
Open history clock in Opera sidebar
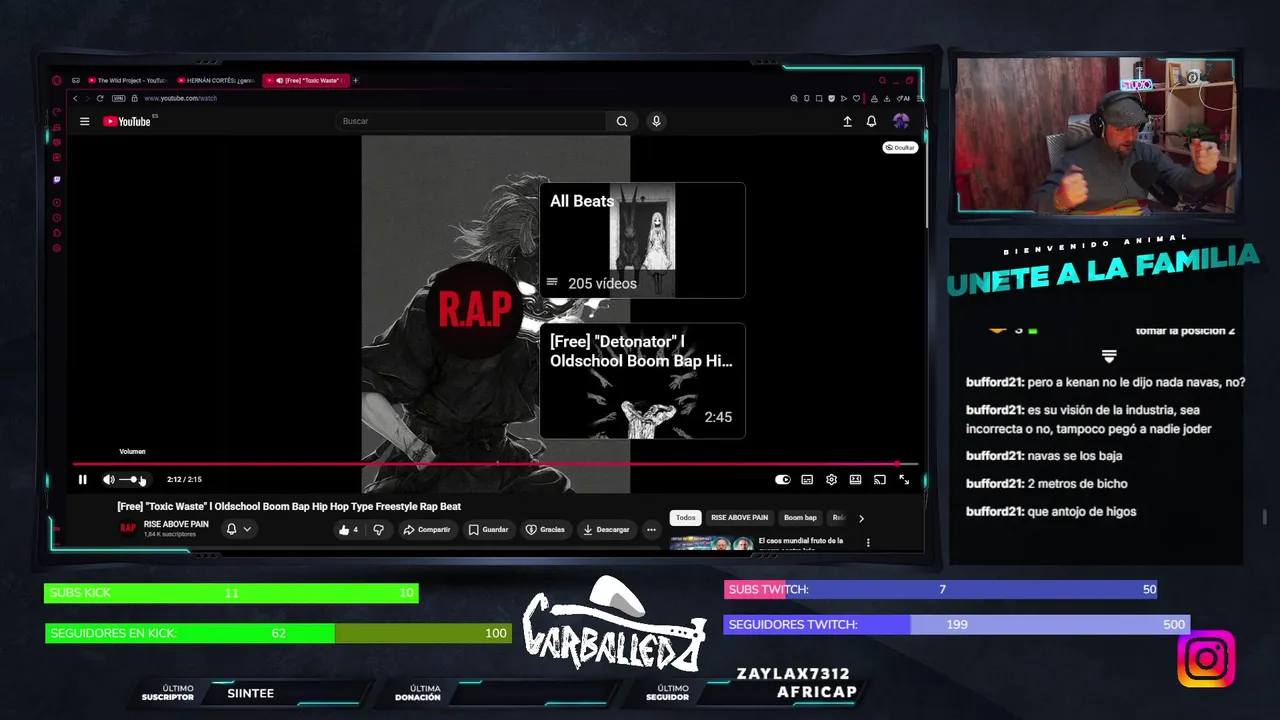coord(57,217)
